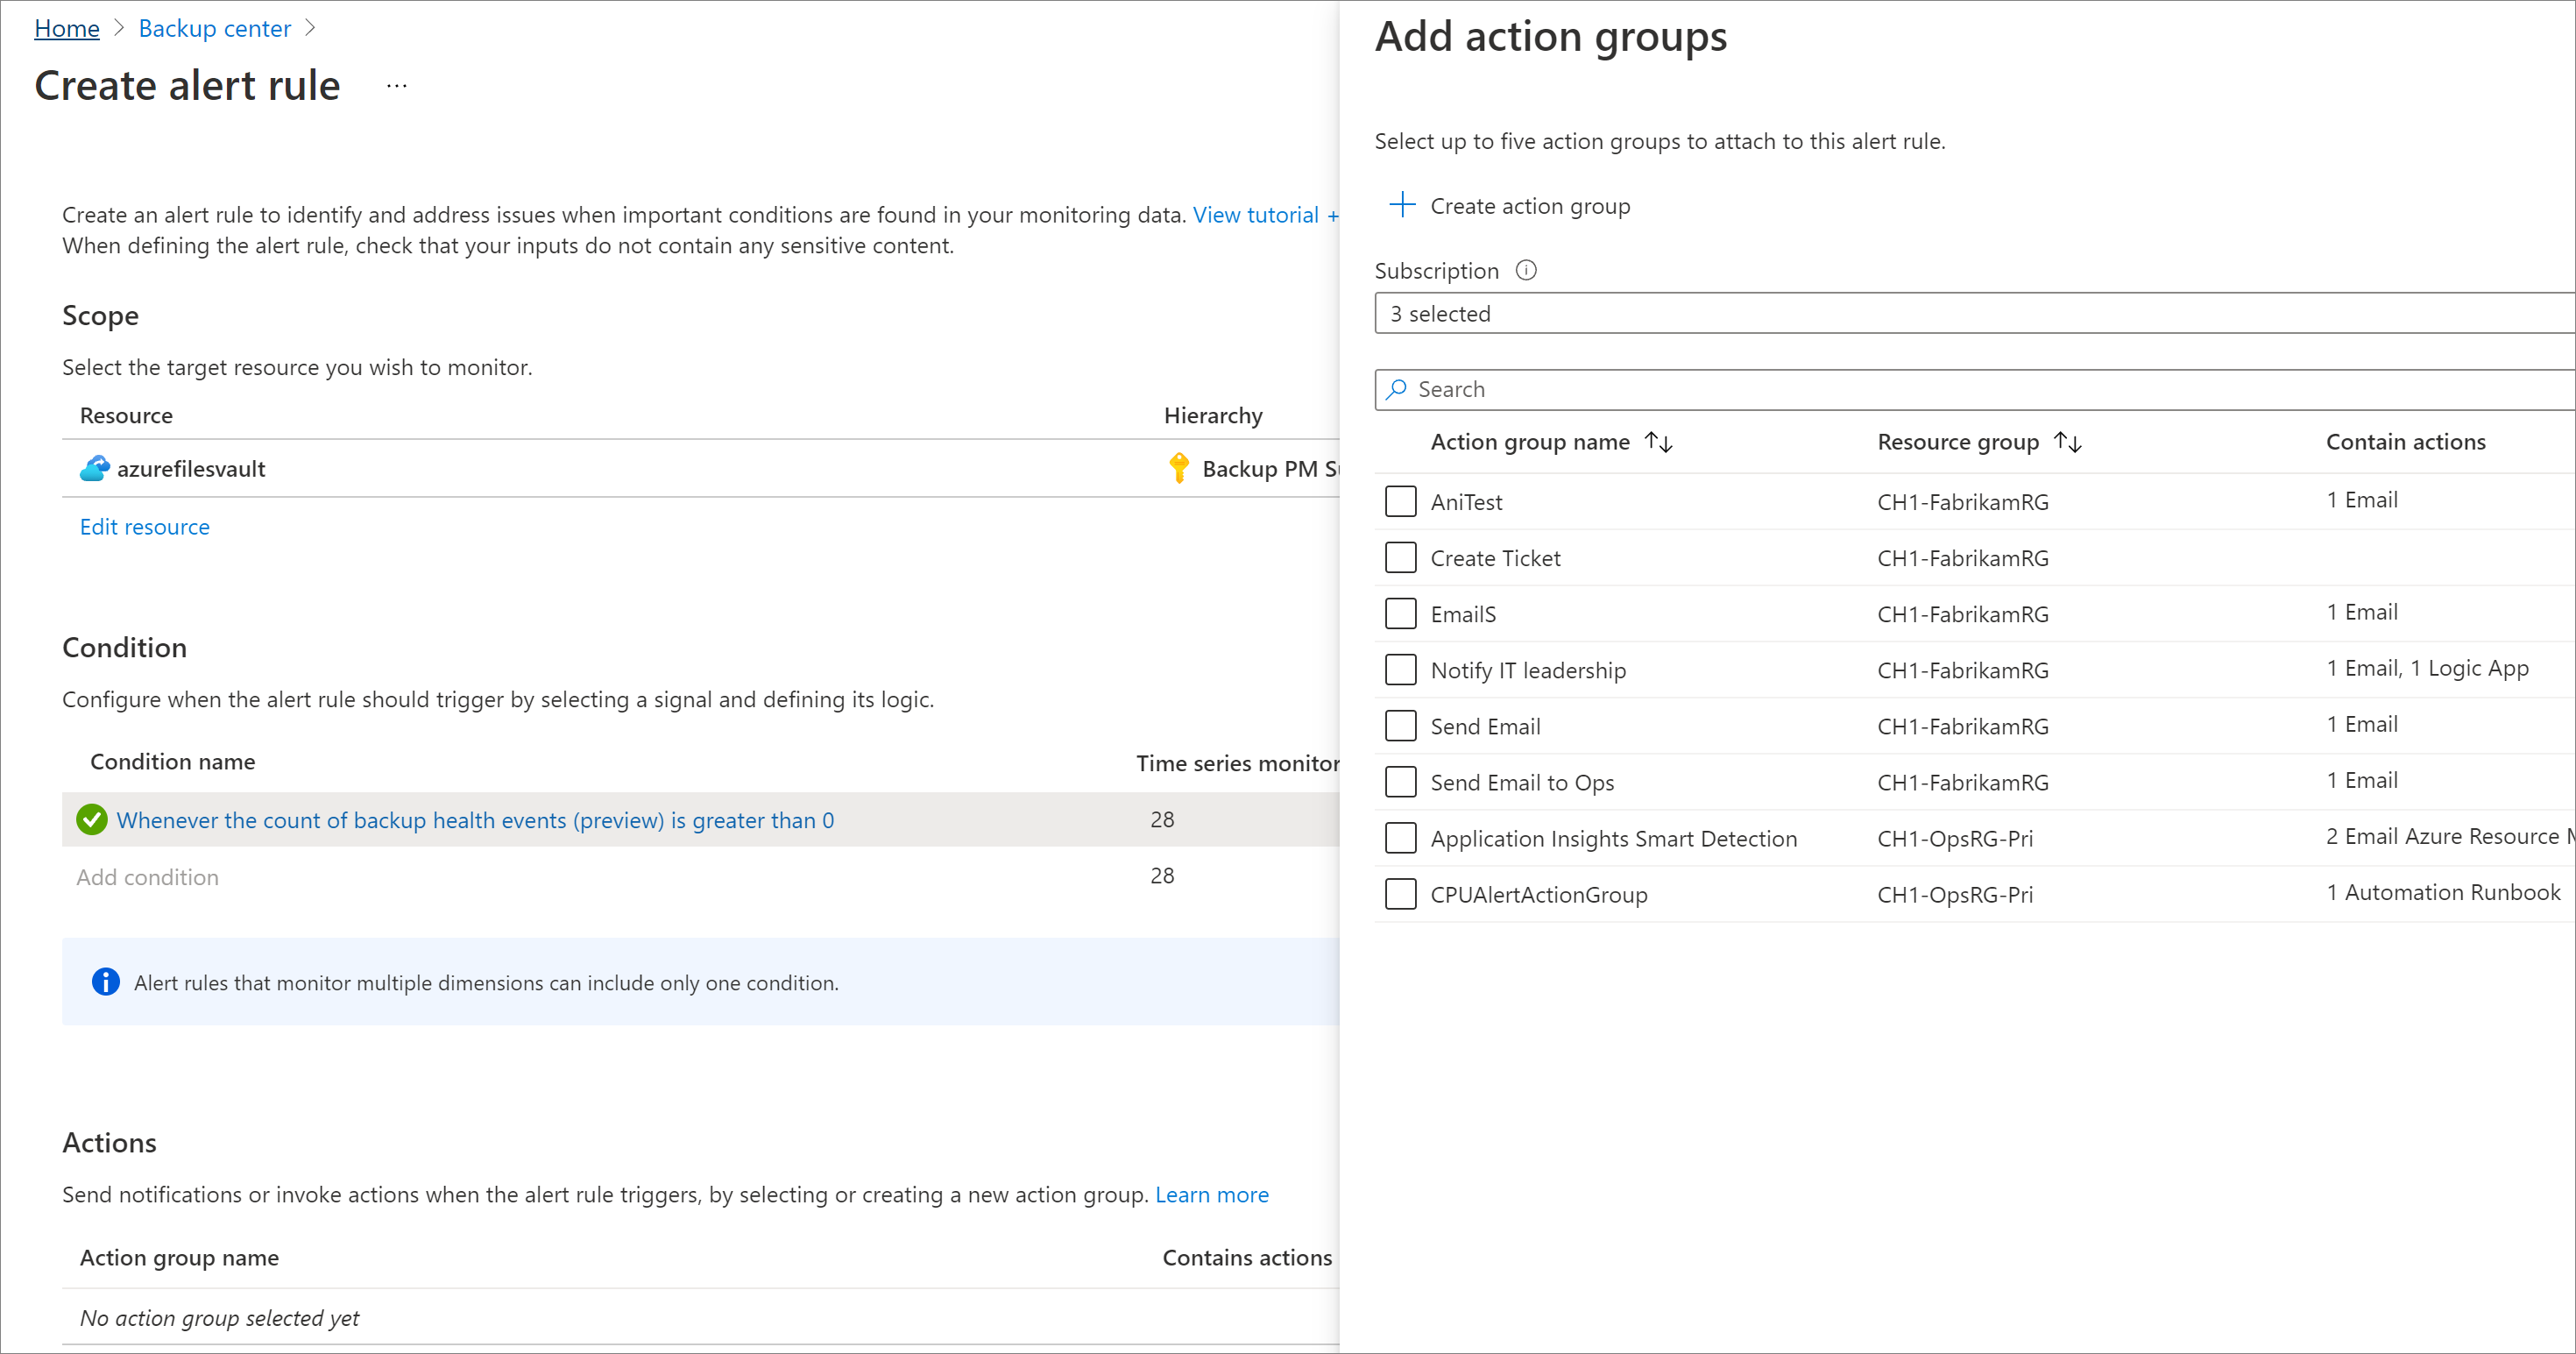Click Edit resource link
Image resolution: width=2576 pixels, height=1354 pixels.
coord(145,527)
